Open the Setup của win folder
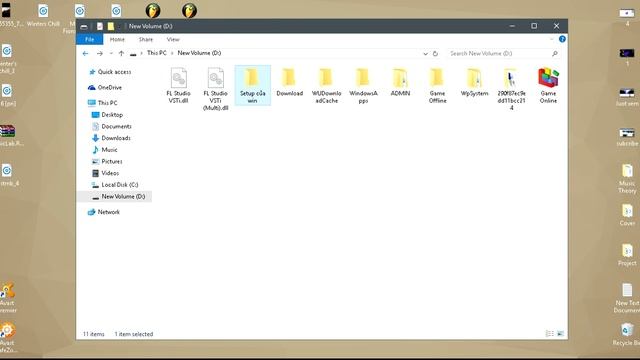 [x=252, y=85]
